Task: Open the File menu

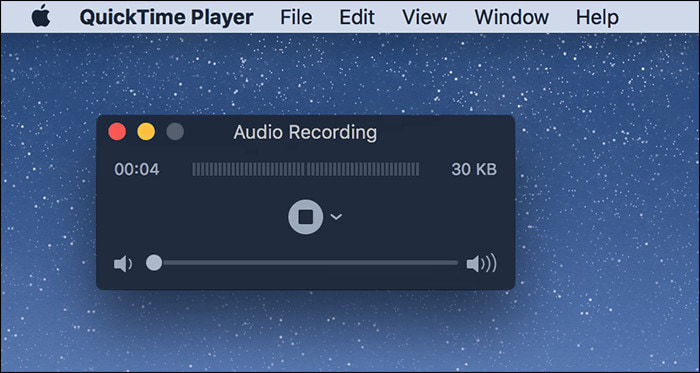Action: tap(296, 17)
